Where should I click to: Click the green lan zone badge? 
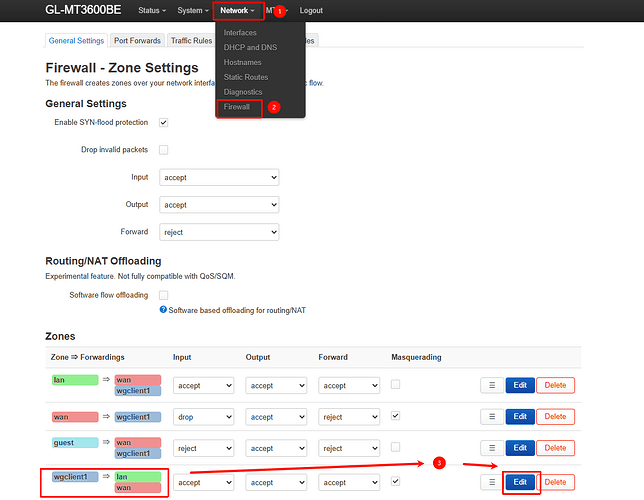(74, 380)
